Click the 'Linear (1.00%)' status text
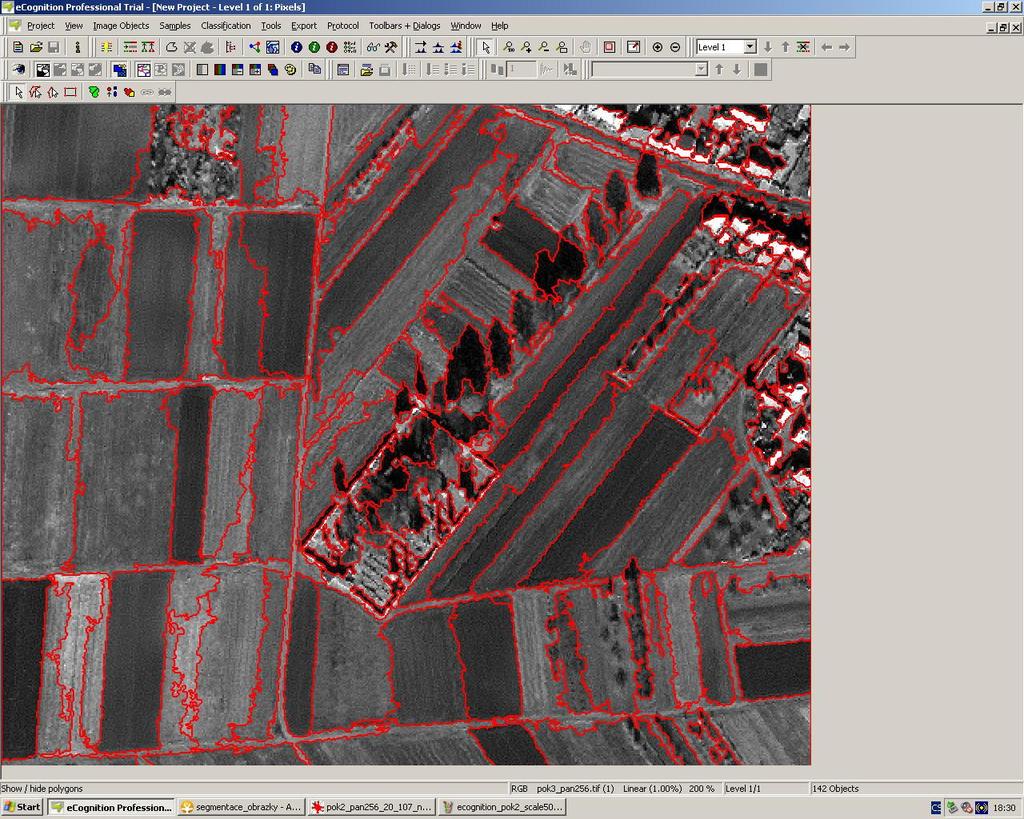This screenshot has width=1024, height=819. pyautogui.click(x=652, y=788)
